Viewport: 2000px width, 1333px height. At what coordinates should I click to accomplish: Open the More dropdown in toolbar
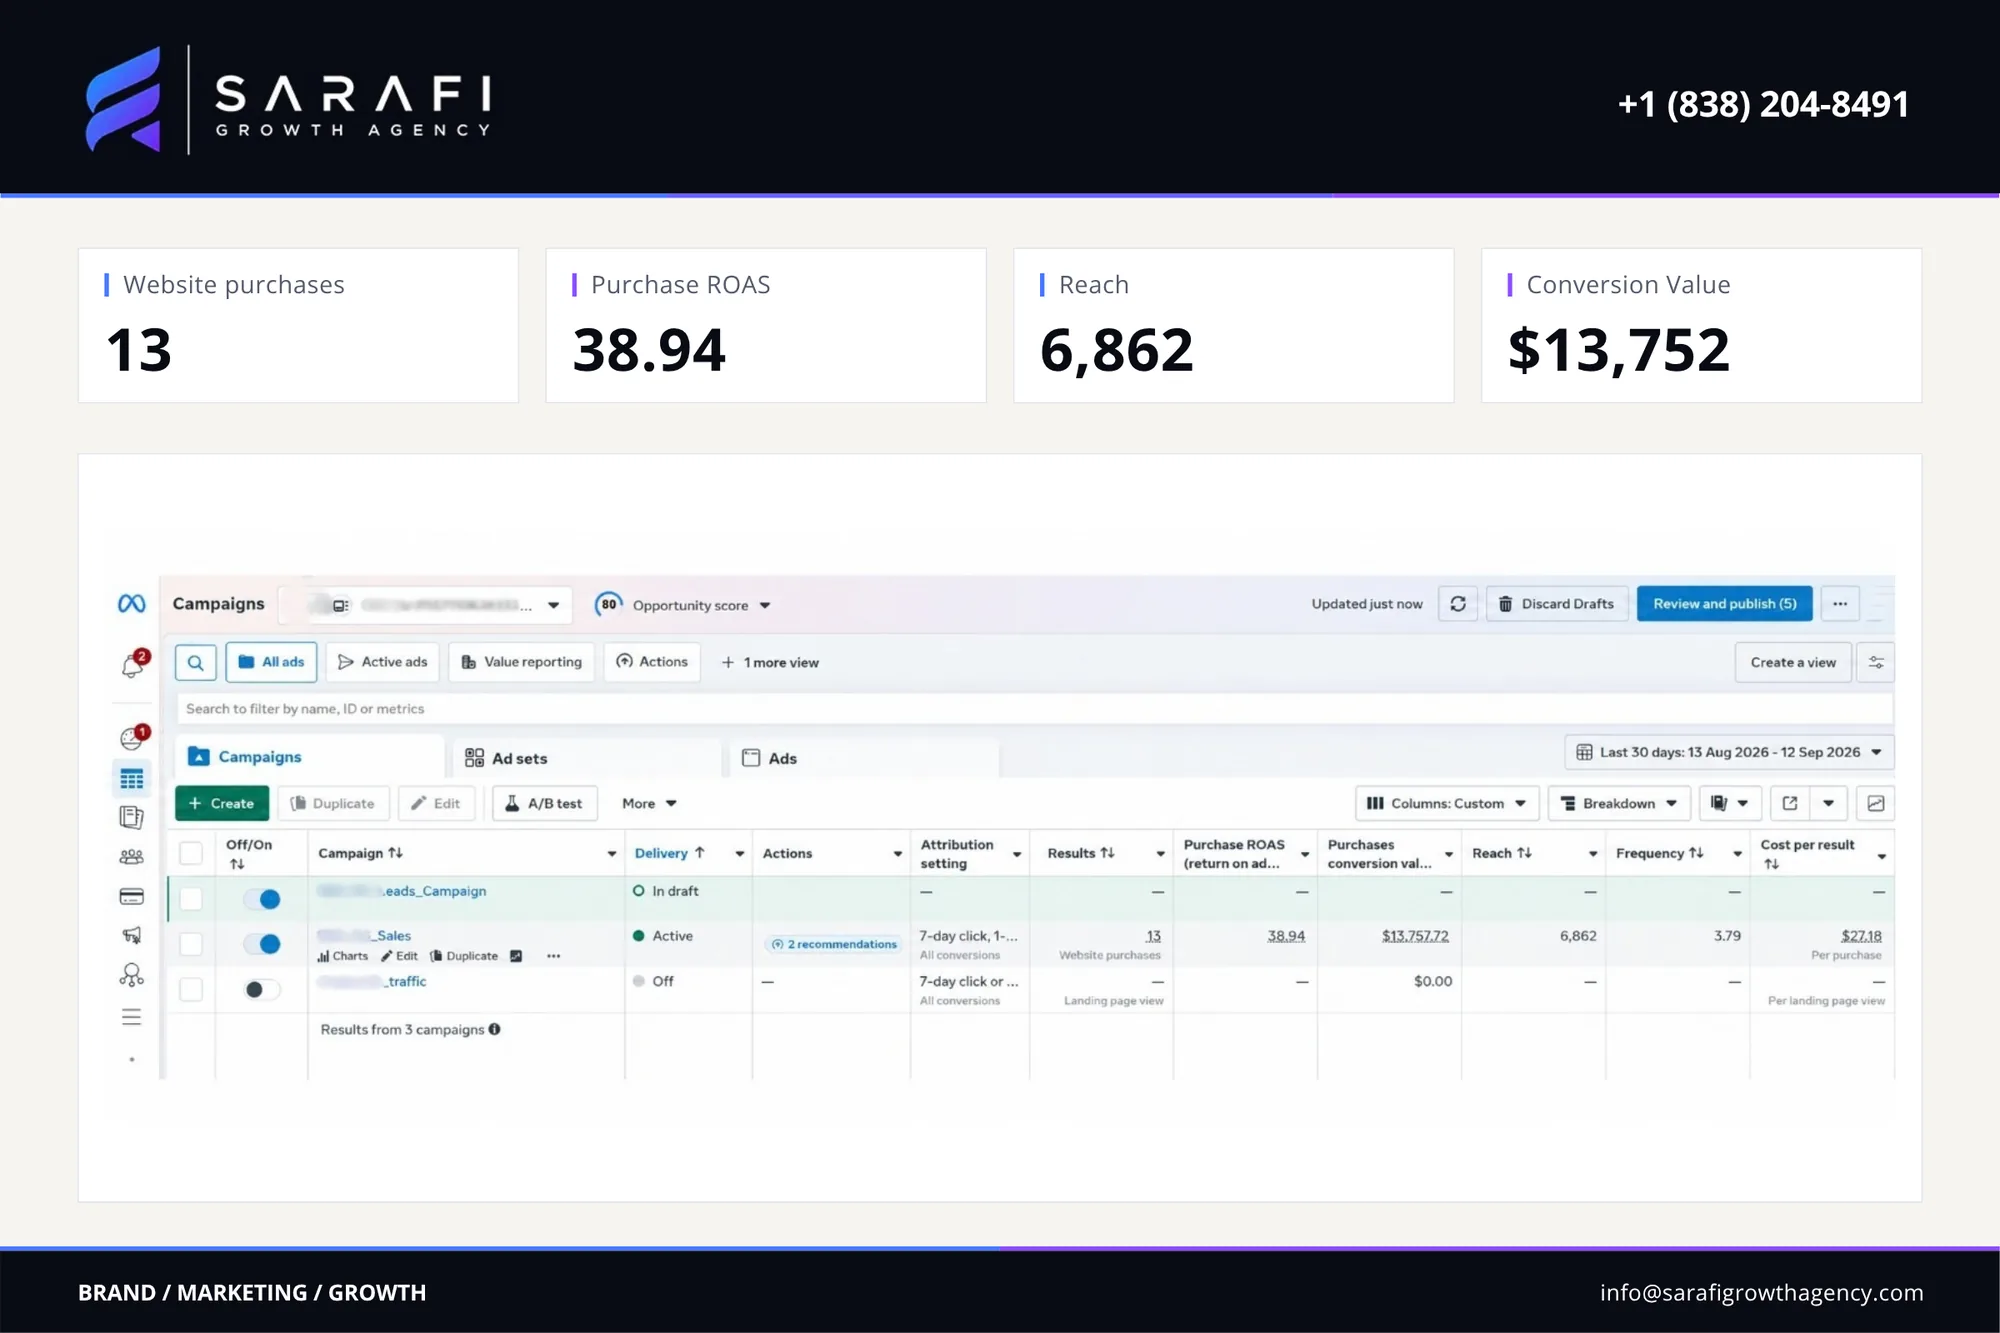(649, 803)
